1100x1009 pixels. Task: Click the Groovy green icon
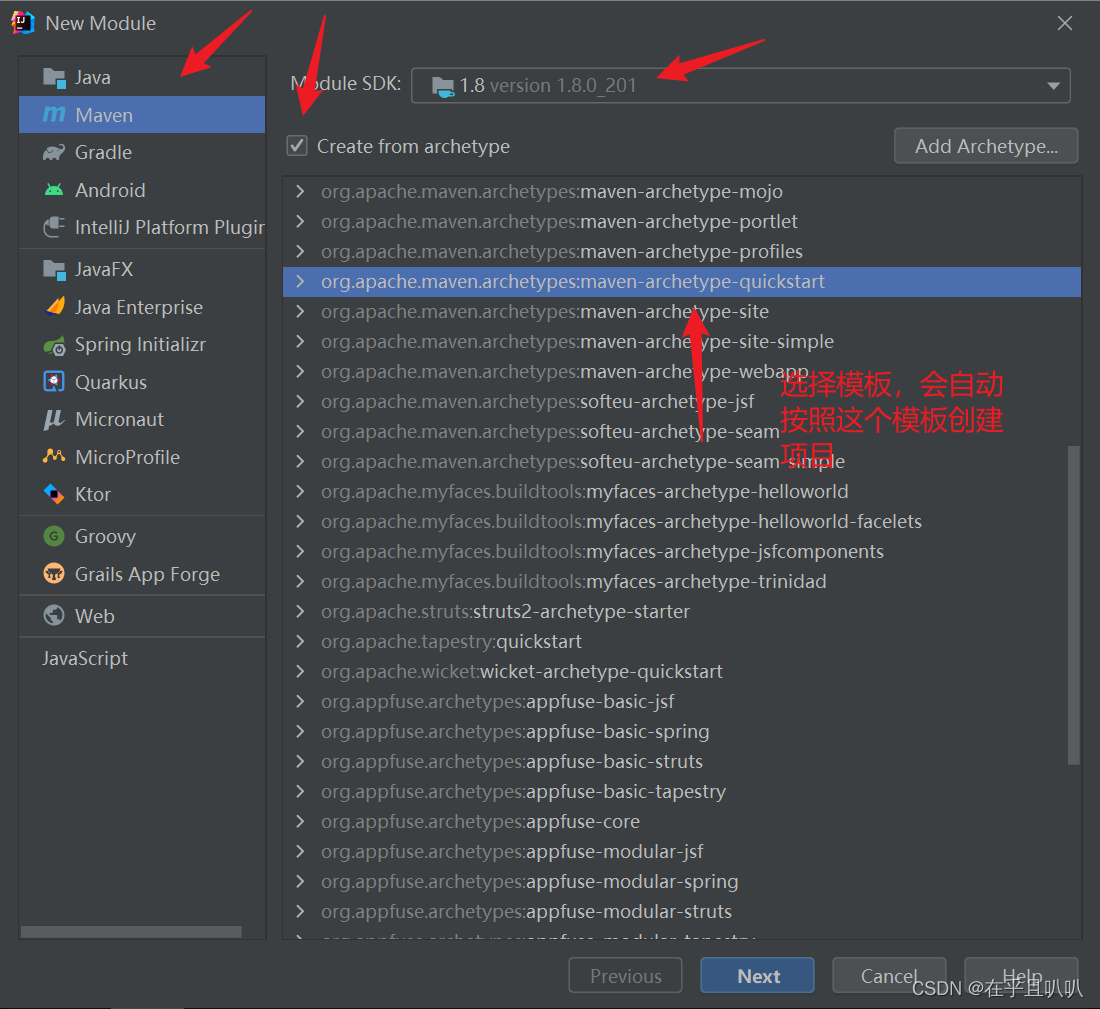(x=54, y=536)
